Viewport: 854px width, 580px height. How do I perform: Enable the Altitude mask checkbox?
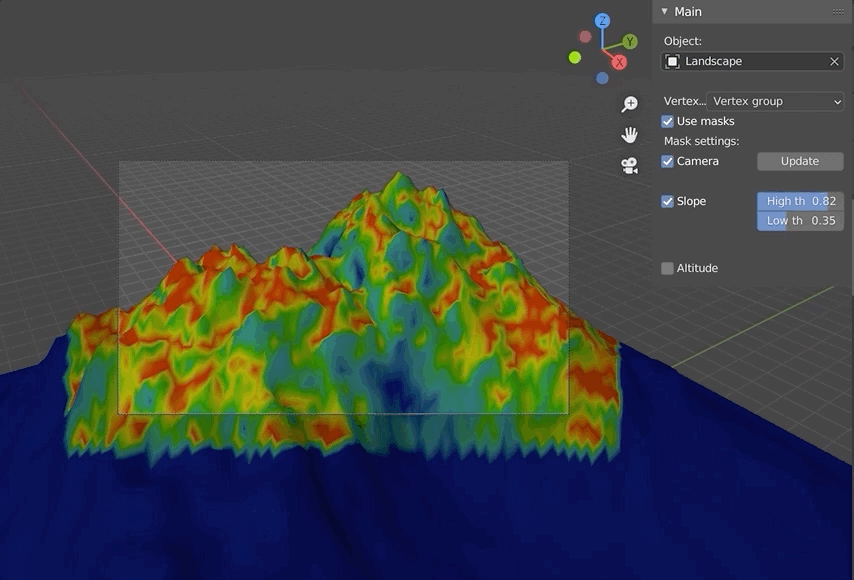[x=667, y=268]
